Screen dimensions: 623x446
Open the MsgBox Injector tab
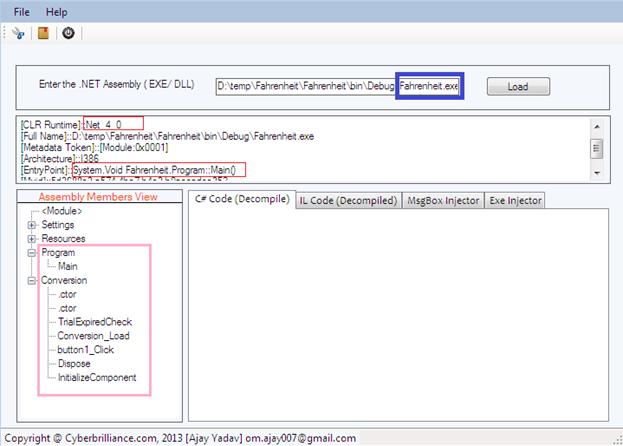click(x=441, y=200)
